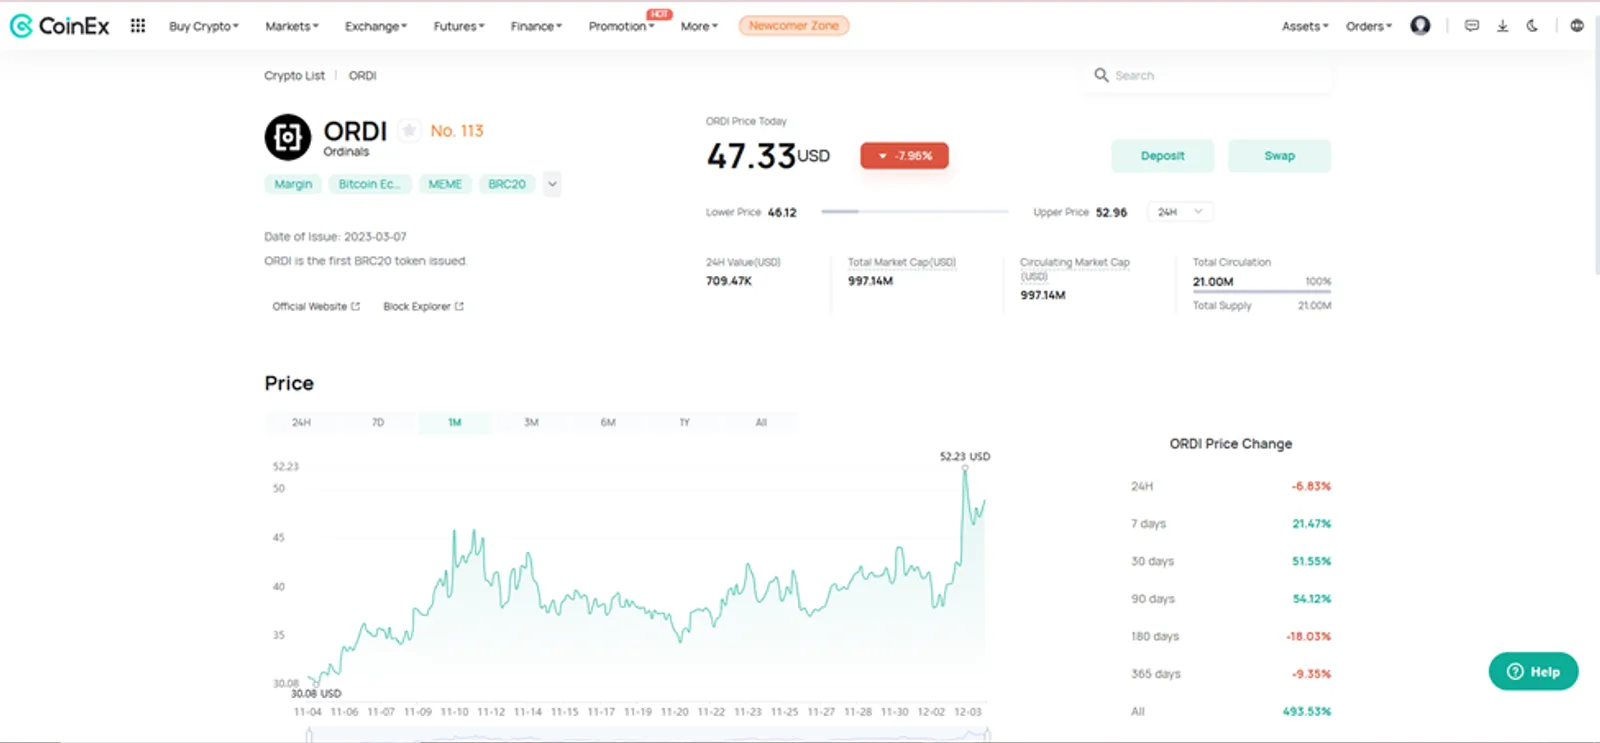Add ORDI to favorites star
The image size is (1600, 743).
pos(409,131)
